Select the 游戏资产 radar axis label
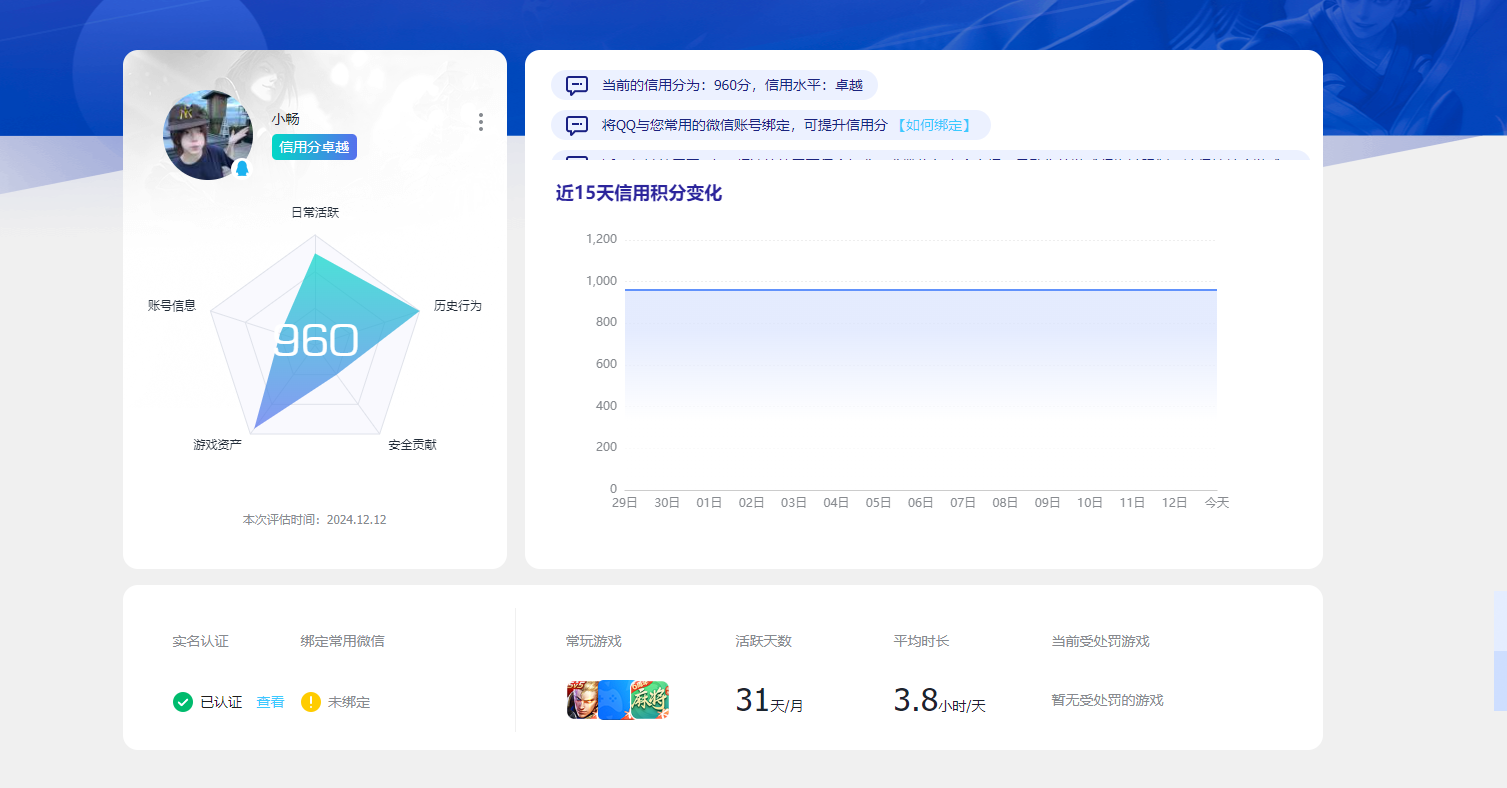 218,444
